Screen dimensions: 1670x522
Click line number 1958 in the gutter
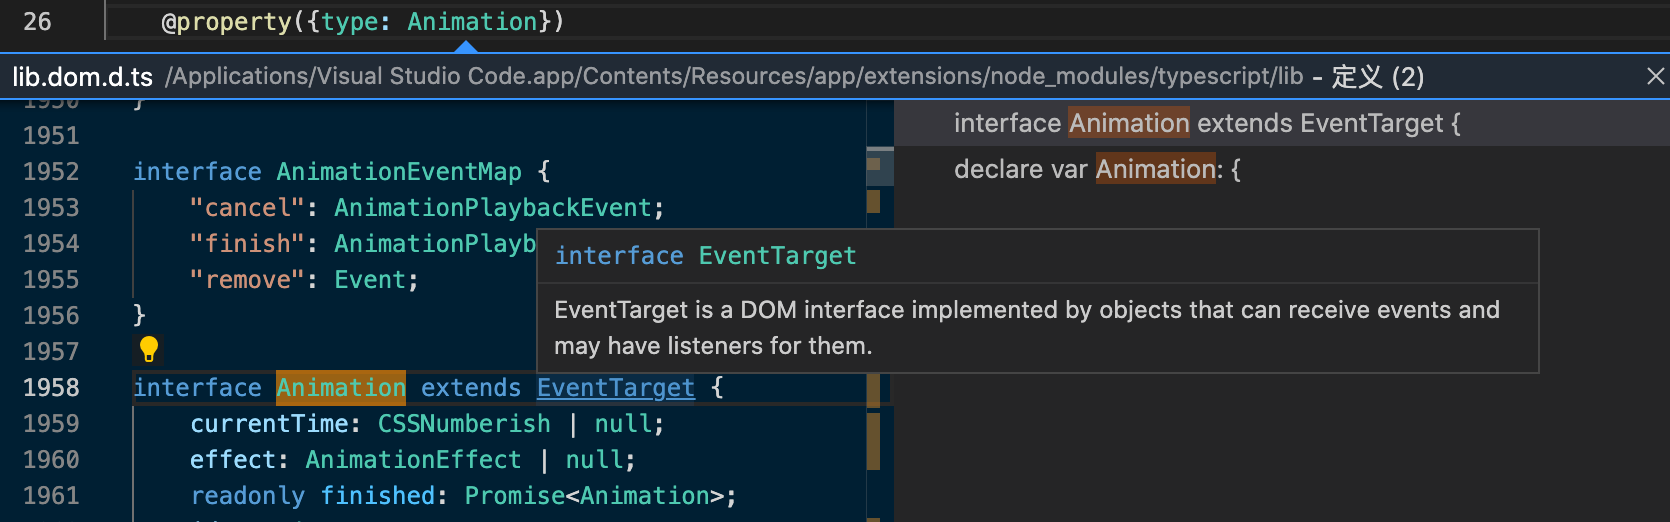coord(51,388)
